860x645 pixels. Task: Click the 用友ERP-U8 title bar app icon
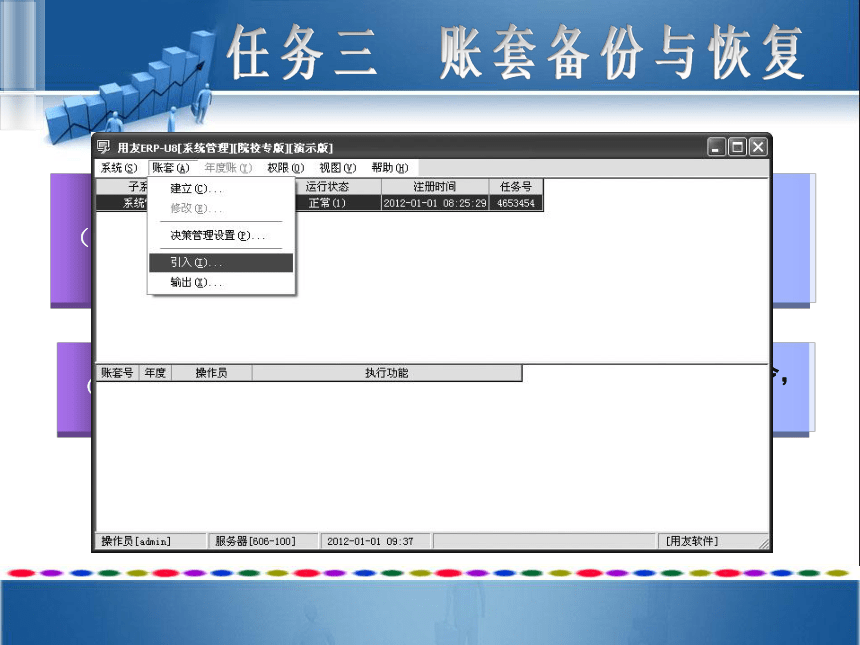click(x=103, y=147)
